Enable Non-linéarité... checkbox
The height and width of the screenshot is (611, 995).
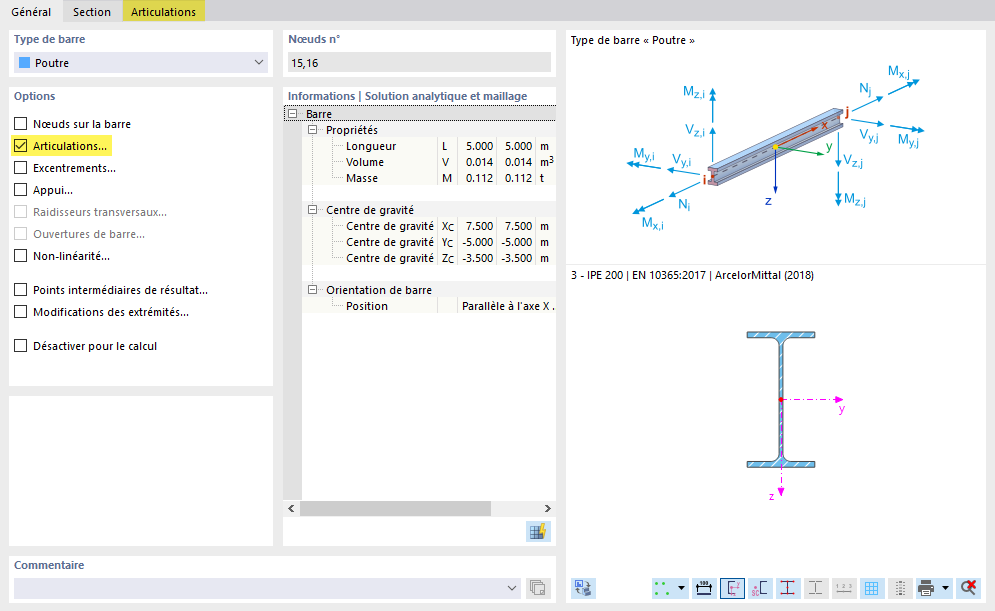tap(20, 256)
